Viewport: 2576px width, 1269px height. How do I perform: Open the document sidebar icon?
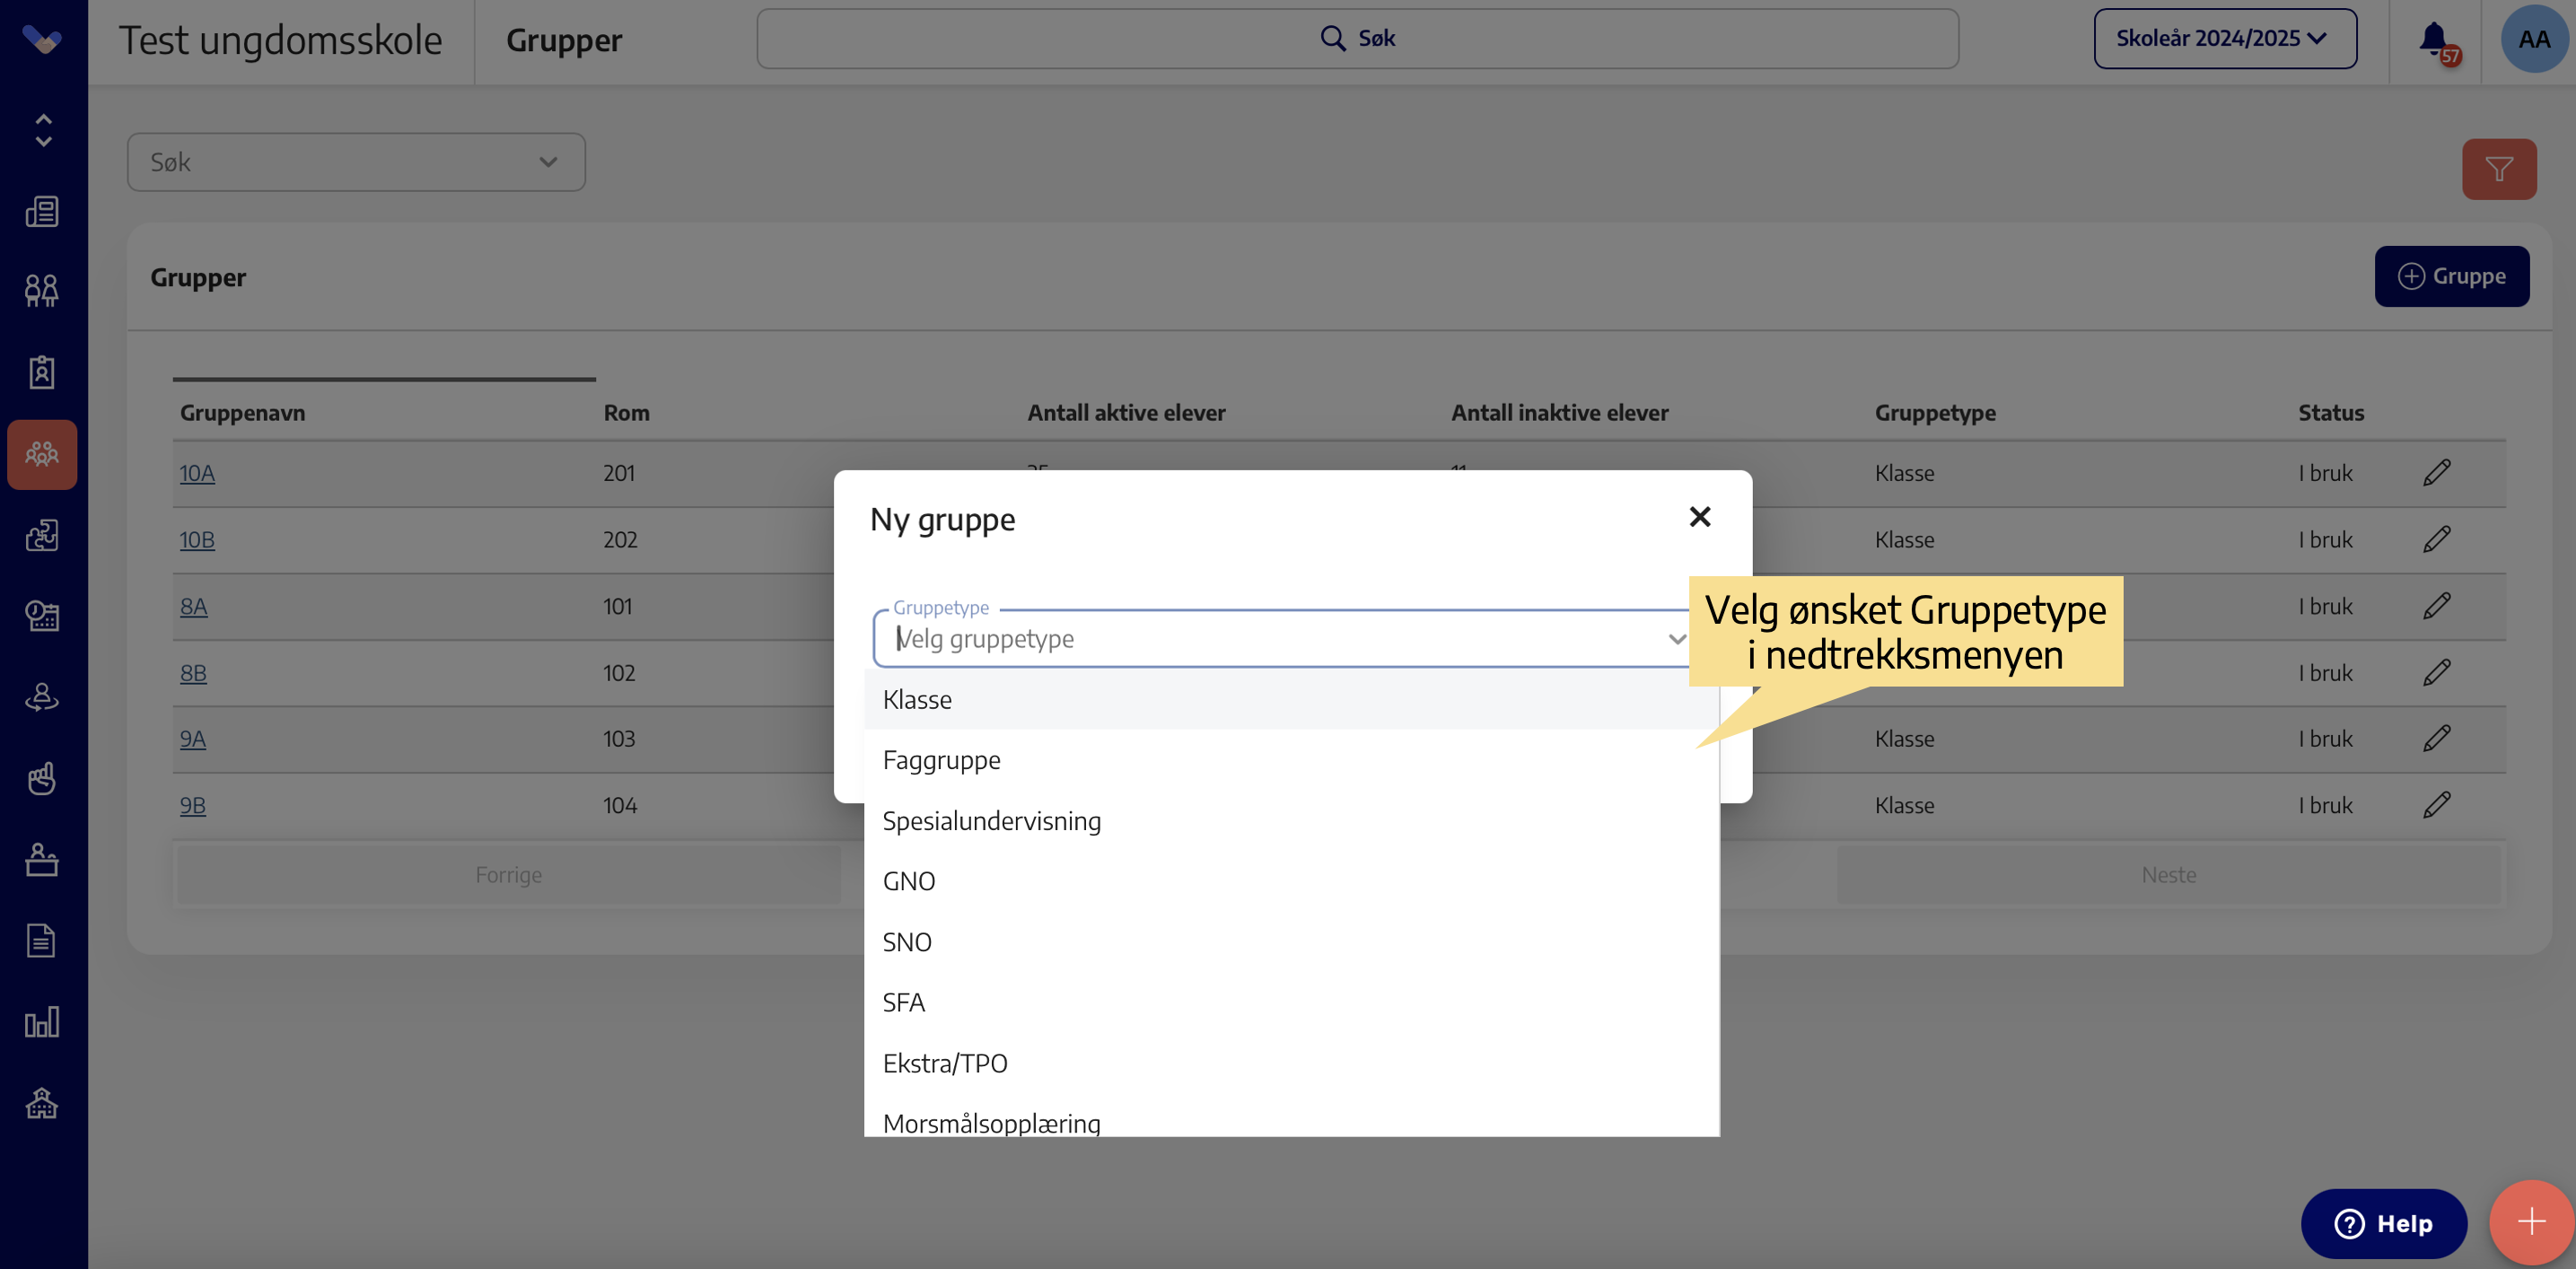[42, 941]
